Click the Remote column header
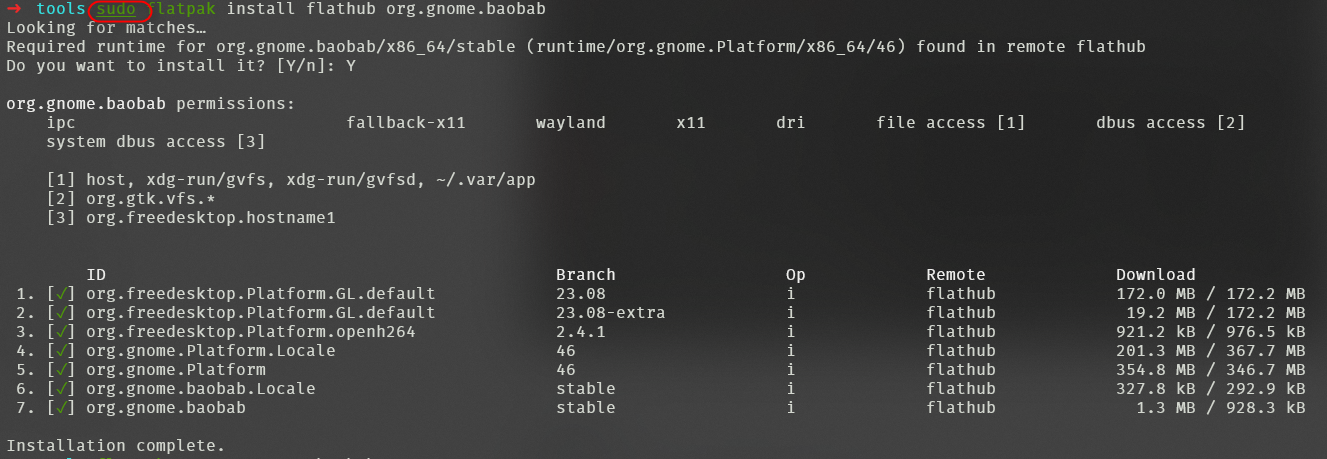Viewport: 1327px width, 459px height. pos(956,275)
